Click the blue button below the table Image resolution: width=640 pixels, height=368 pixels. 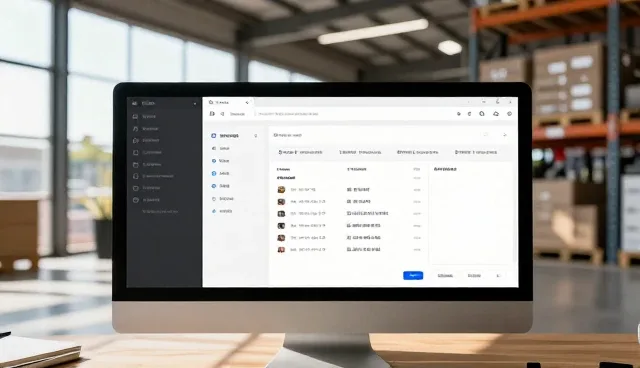413,276
